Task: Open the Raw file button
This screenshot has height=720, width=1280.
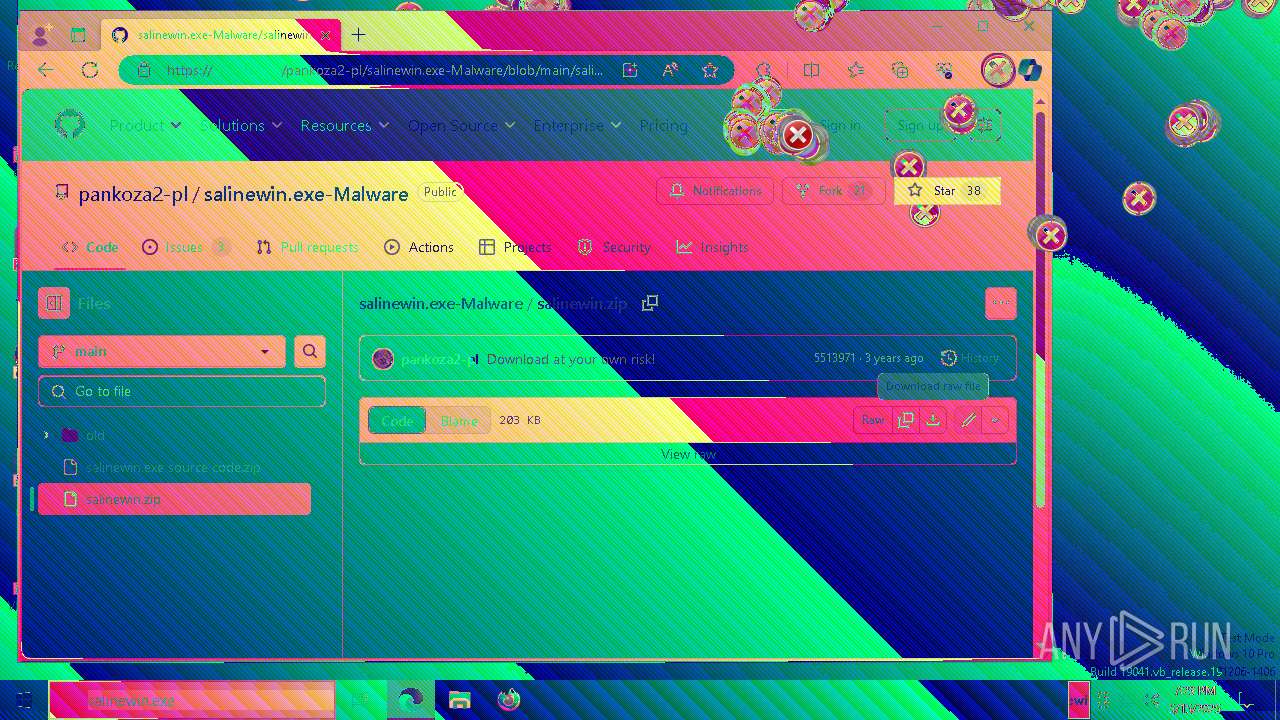Action: (873, 421)
